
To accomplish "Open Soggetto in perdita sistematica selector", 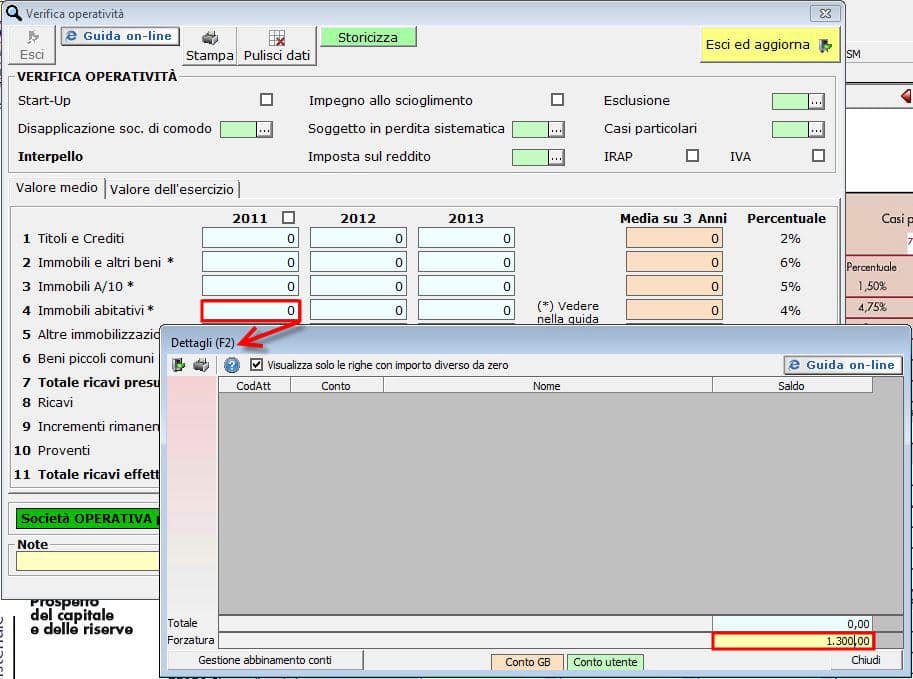I will click(556, 129).
